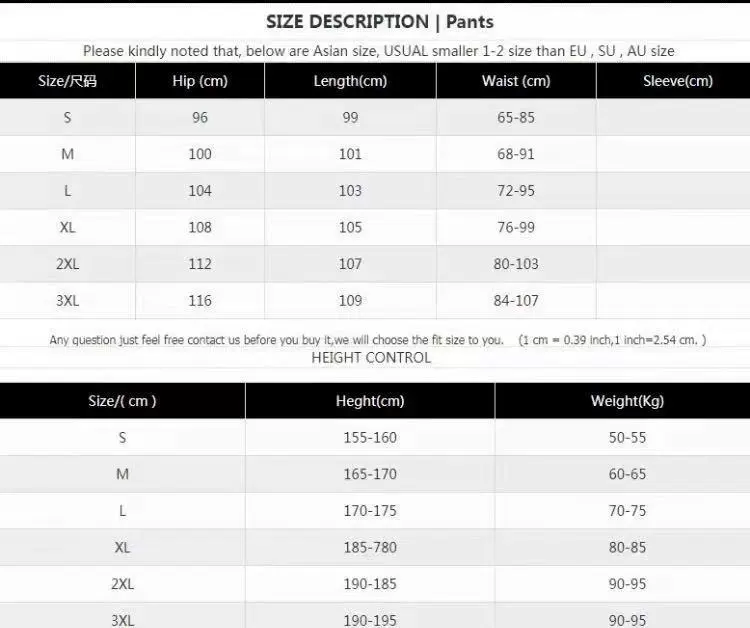
Task: Click the Length(cm) column header
Action: 350,81
